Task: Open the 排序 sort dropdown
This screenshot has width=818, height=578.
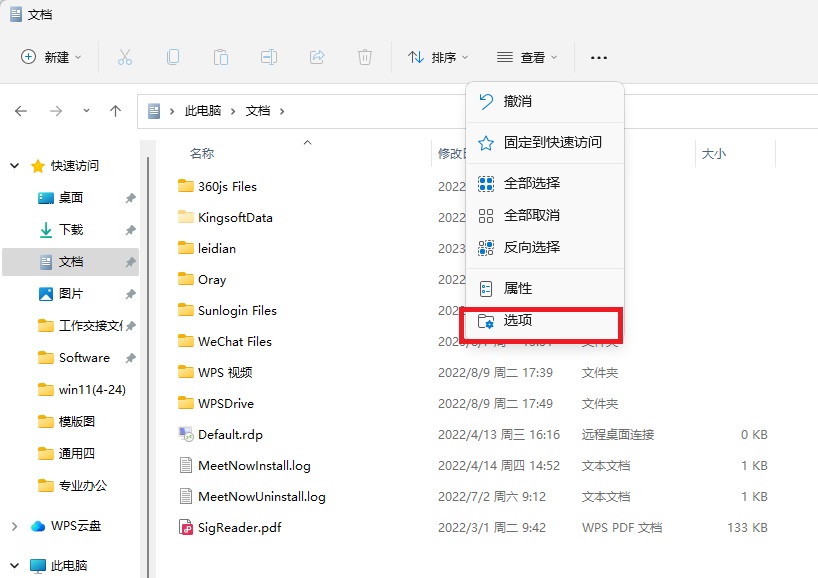Action: pos(437,57)
